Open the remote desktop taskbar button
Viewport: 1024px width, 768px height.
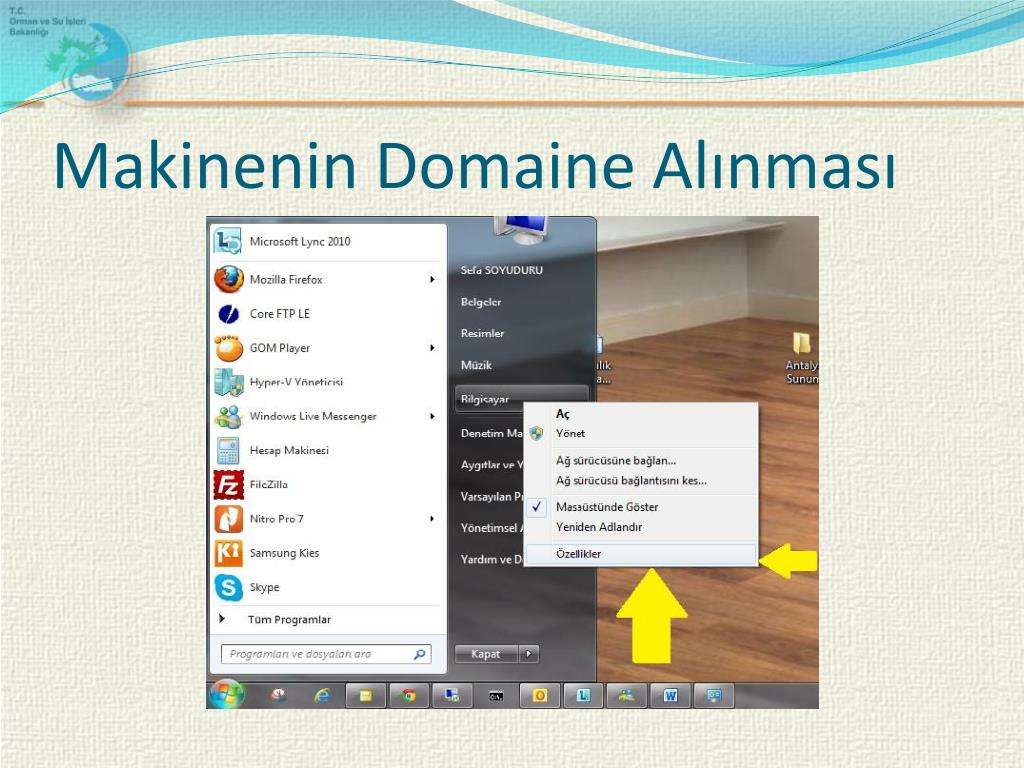[x=453, y=696]
